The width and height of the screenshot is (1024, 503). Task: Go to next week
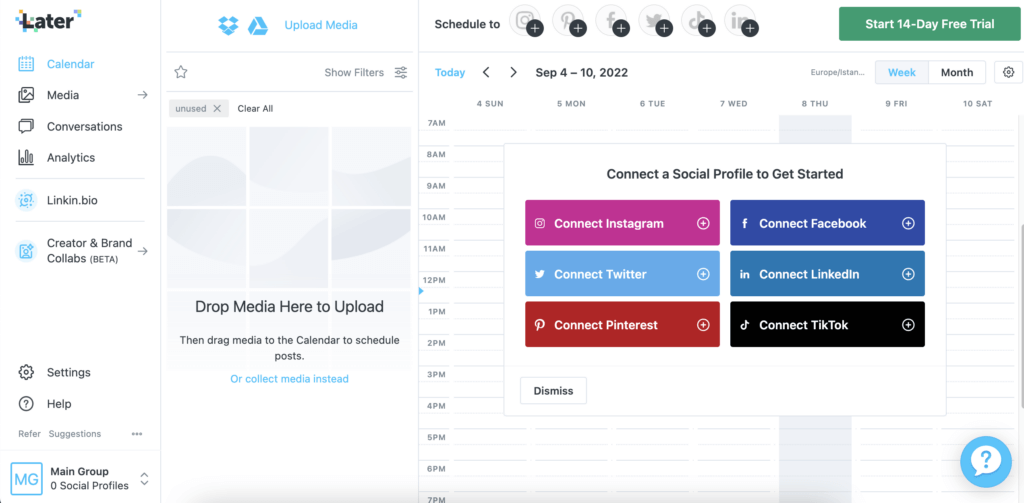pos(513,73)
